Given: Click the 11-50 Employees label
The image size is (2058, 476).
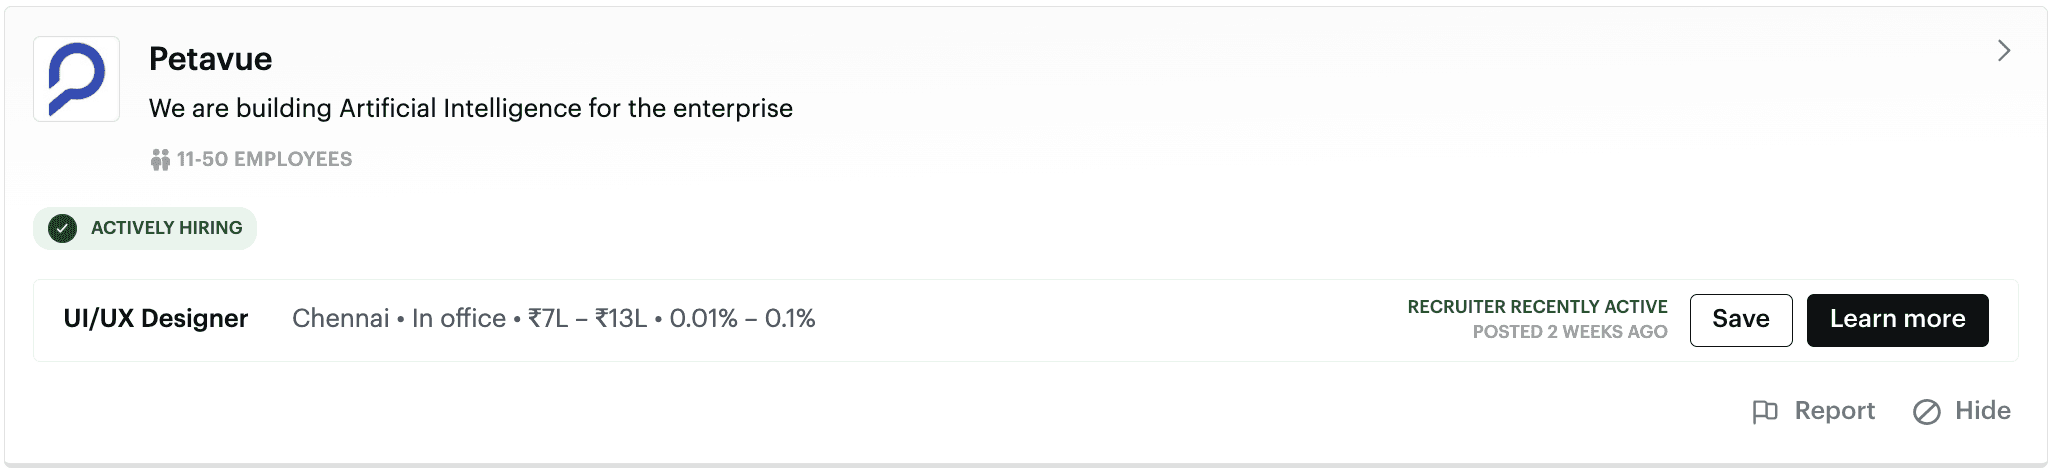Looking at the screenshot, I should [x=264, y=160].
